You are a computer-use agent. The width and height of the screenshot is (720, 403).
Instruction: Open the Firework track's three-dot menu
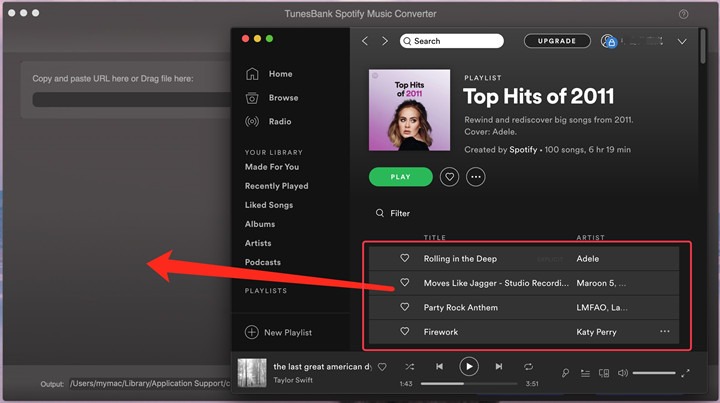665,332
